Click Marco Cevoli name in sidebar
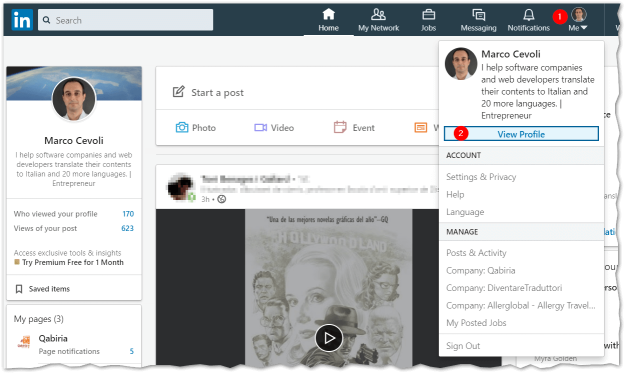Image resolution: width=626 pixels, height=374 pixels. (74, 140)
